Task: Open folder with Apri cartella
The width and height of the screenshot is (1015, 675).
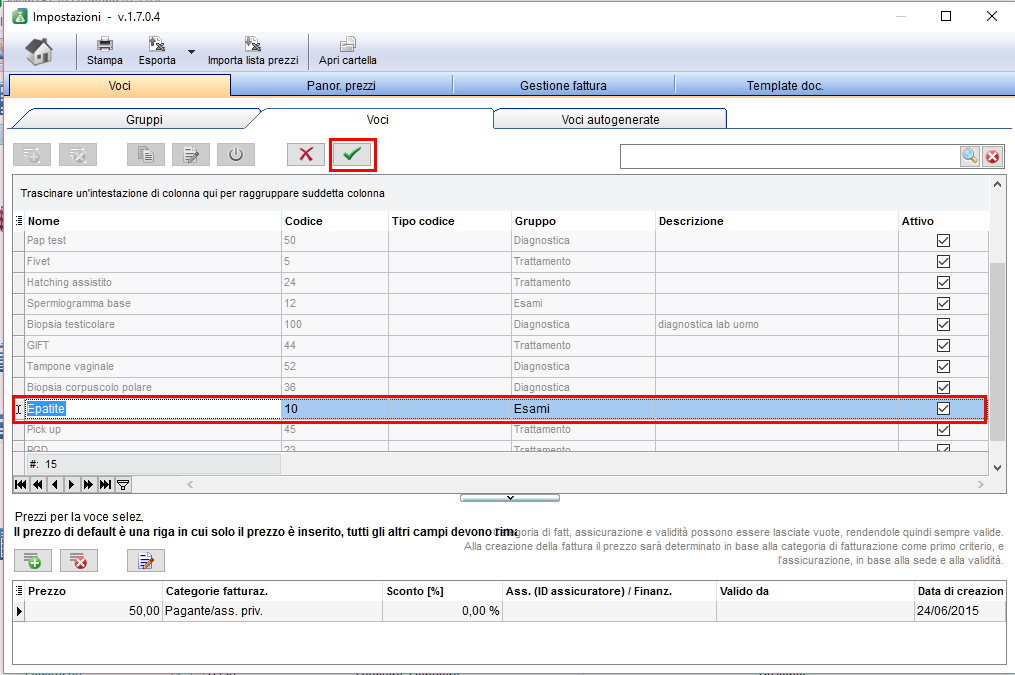Action: [348, 52]
